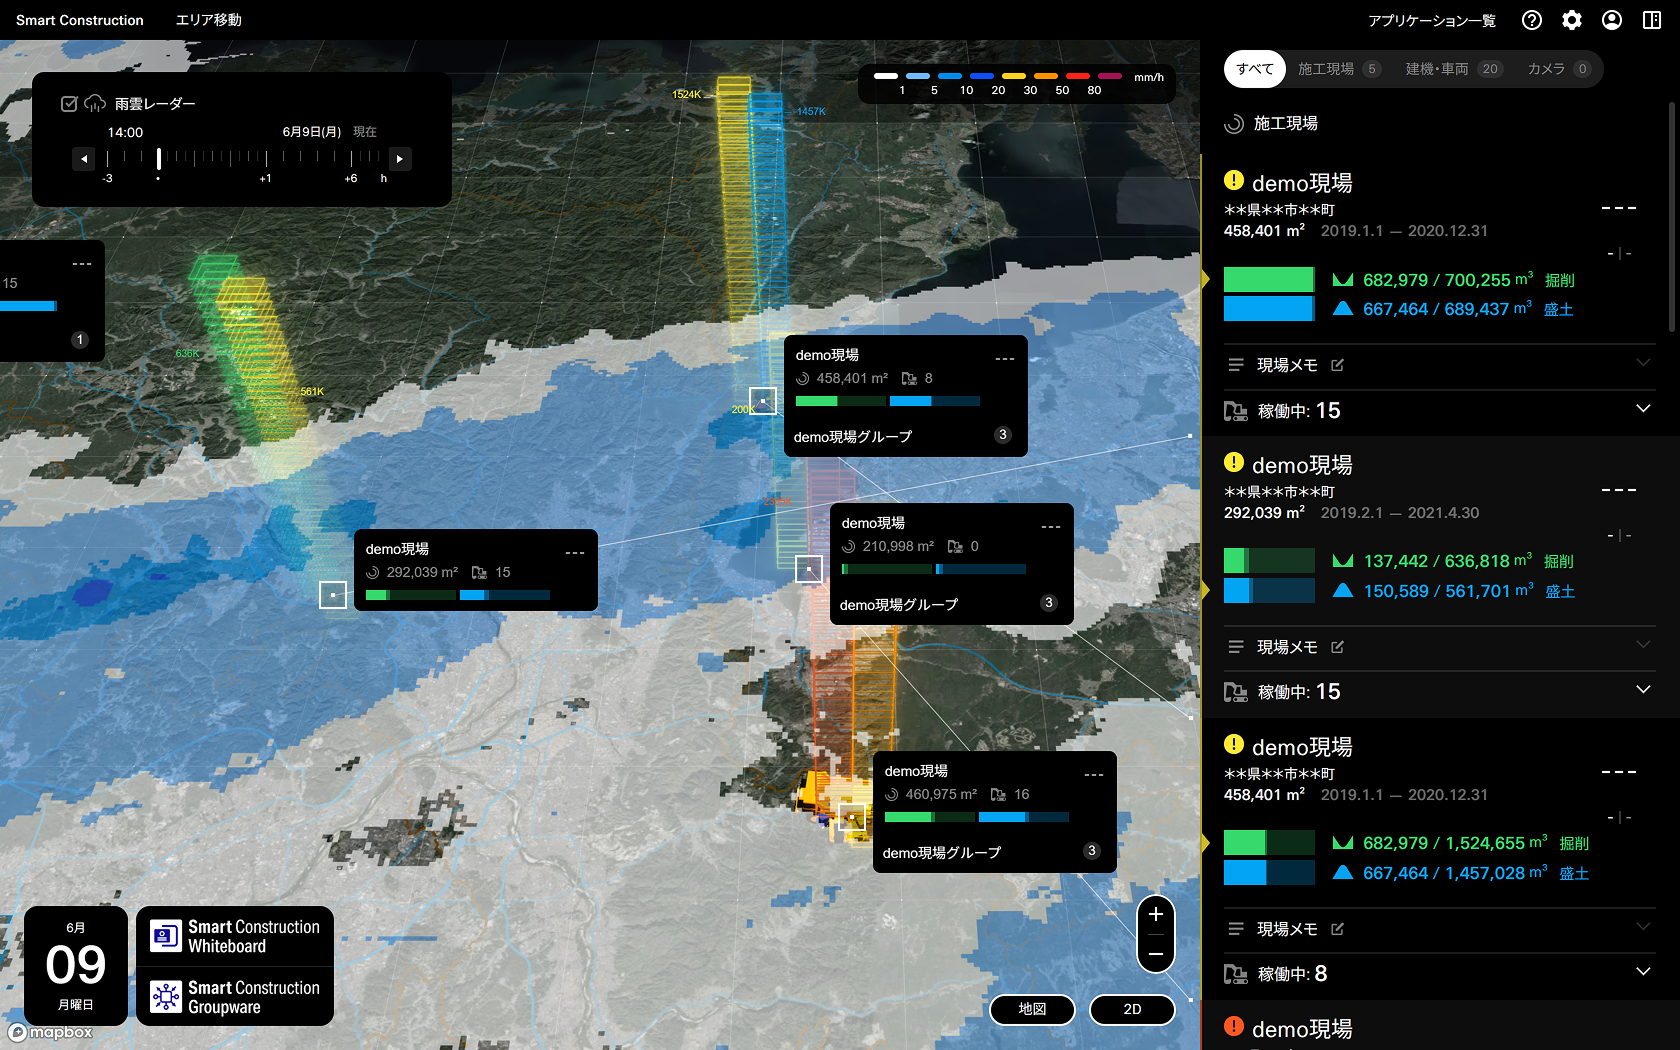Open options on the 460,975 m² map popup
The image size is (1680, 1050).
point(1094,775)
